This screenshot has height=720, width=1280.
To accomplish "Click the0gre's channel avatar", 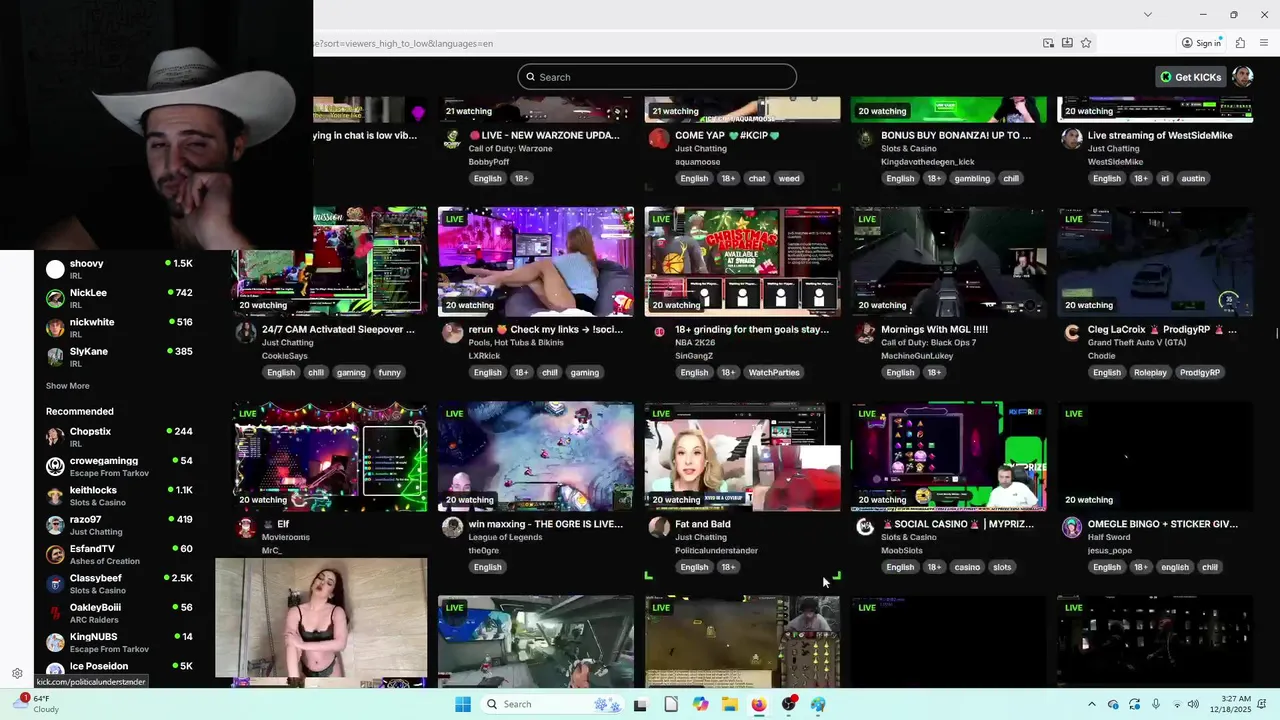I will click(x=452, y=527).
